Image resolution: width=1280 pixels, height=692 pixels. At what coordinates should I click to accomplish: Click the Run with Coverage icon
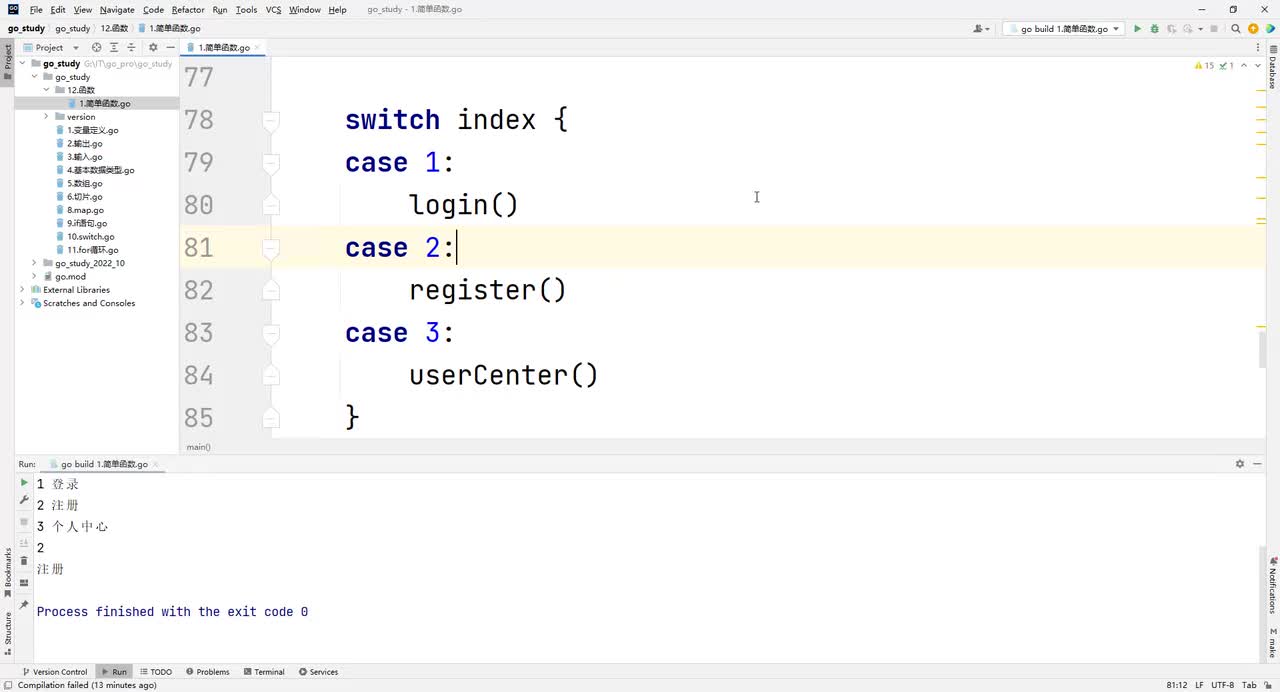click(x=1172, y=29)
